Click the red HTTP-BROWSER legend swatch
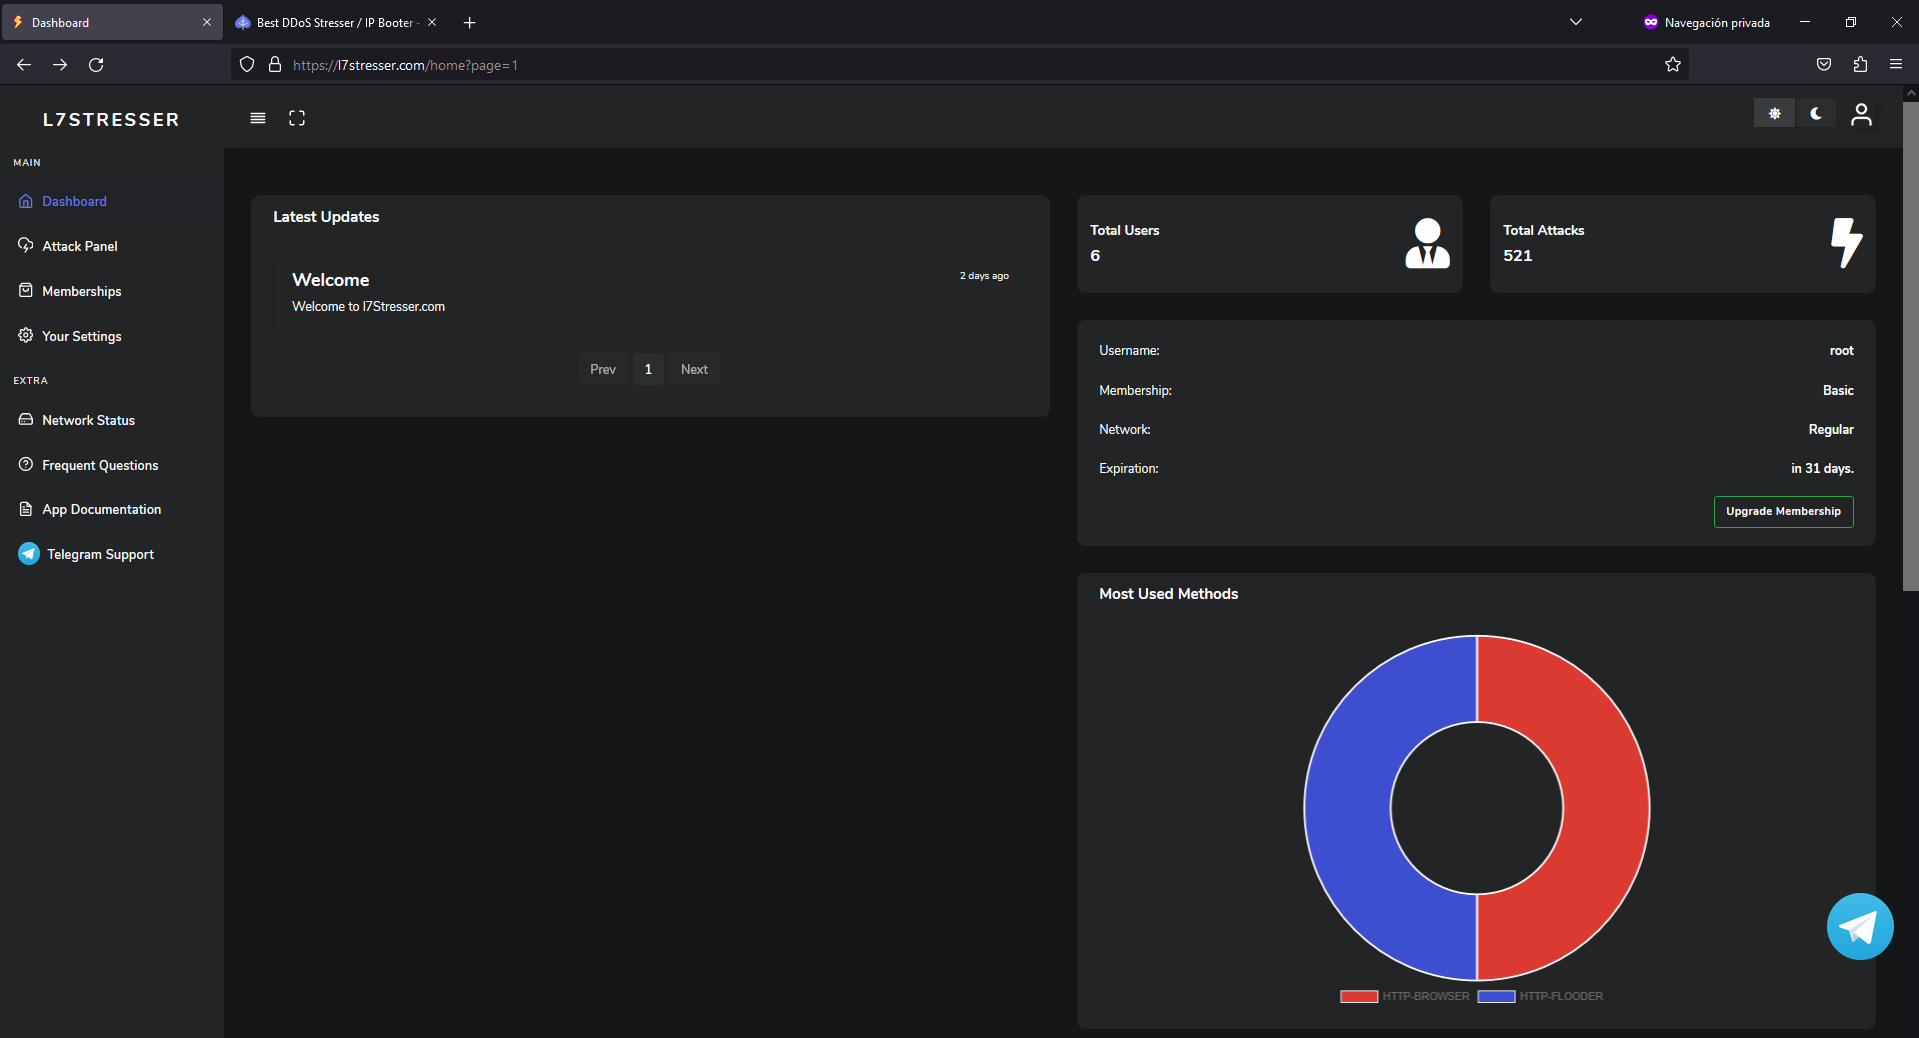The height and width of the screenshot is (1038, 1919). 1359,996
